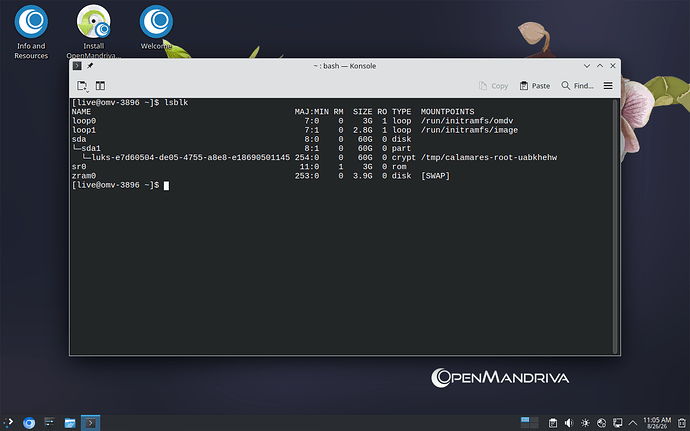This screenshot has width=690, height=431.
Task: Click the 'sr0' device name
Action: tap(79, 167)
